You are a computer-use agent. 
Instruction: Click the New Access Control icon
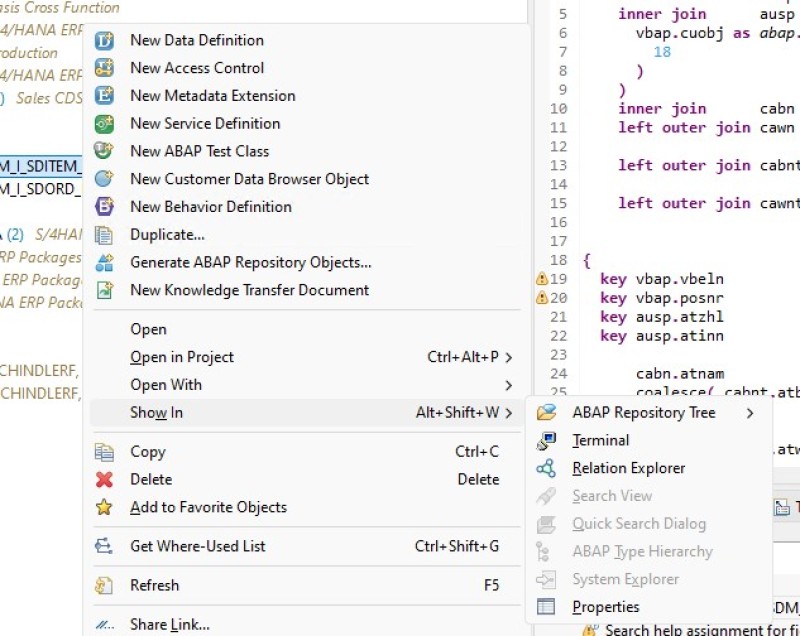pos(104,69)
